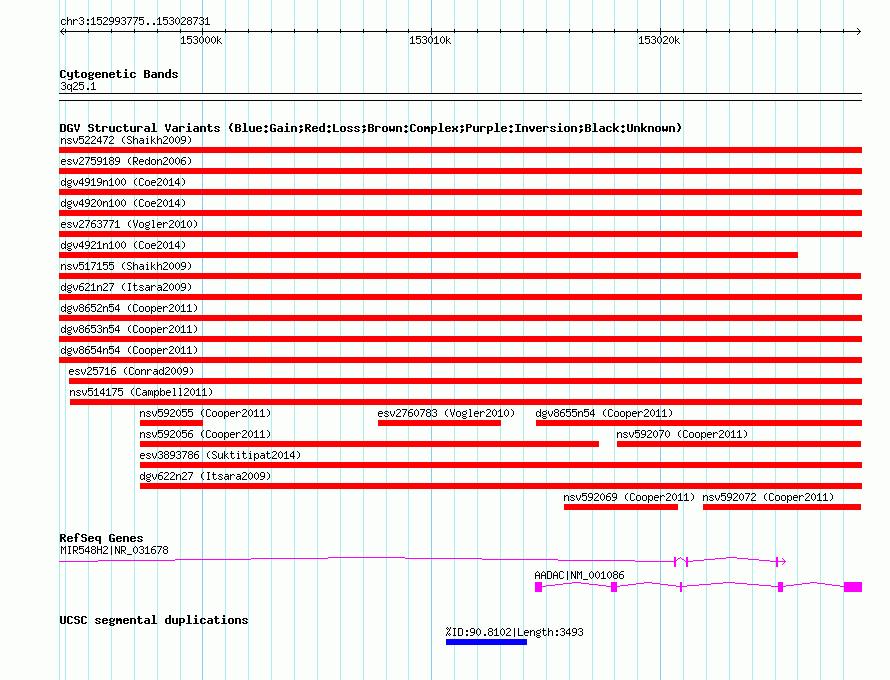
Task: Open the dgv4920n100 (Coe2014) variant
Action: tap(123, 203)
